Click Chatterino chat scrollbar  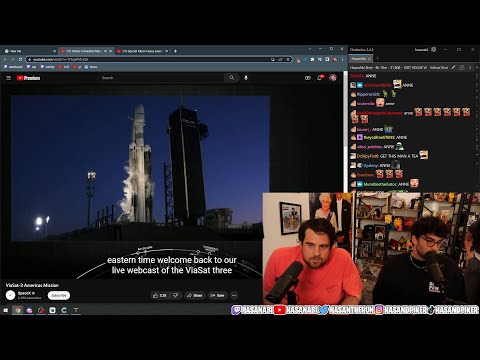point(477,132)
